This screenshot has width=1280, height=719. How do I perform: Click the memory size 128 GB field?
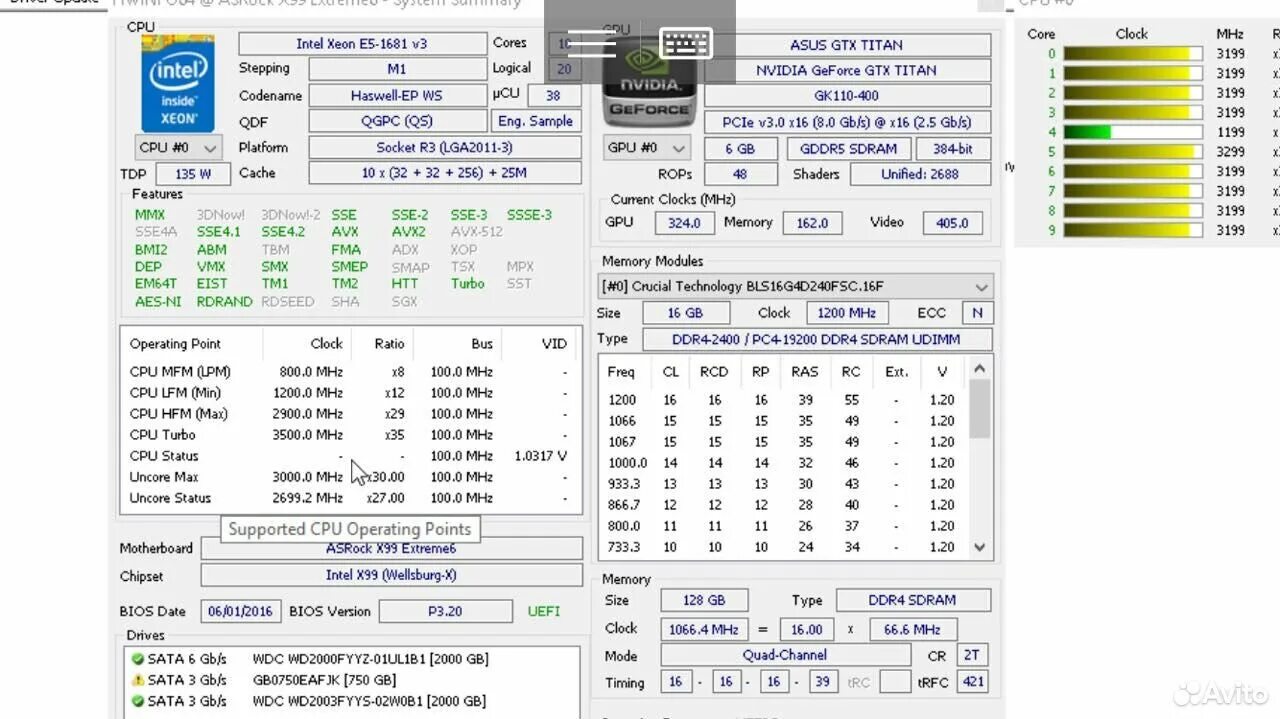click(x=704, y=600)
